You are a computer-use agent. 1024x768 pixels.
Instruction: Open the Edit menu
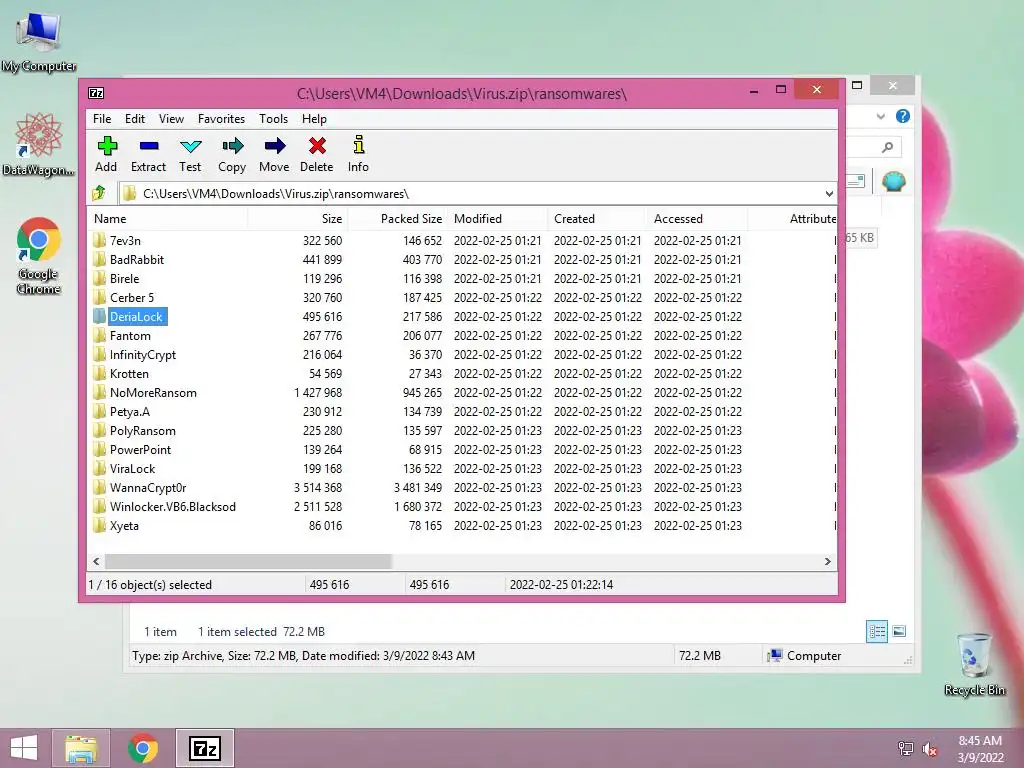pyautogui.click(x=135, y=119)
